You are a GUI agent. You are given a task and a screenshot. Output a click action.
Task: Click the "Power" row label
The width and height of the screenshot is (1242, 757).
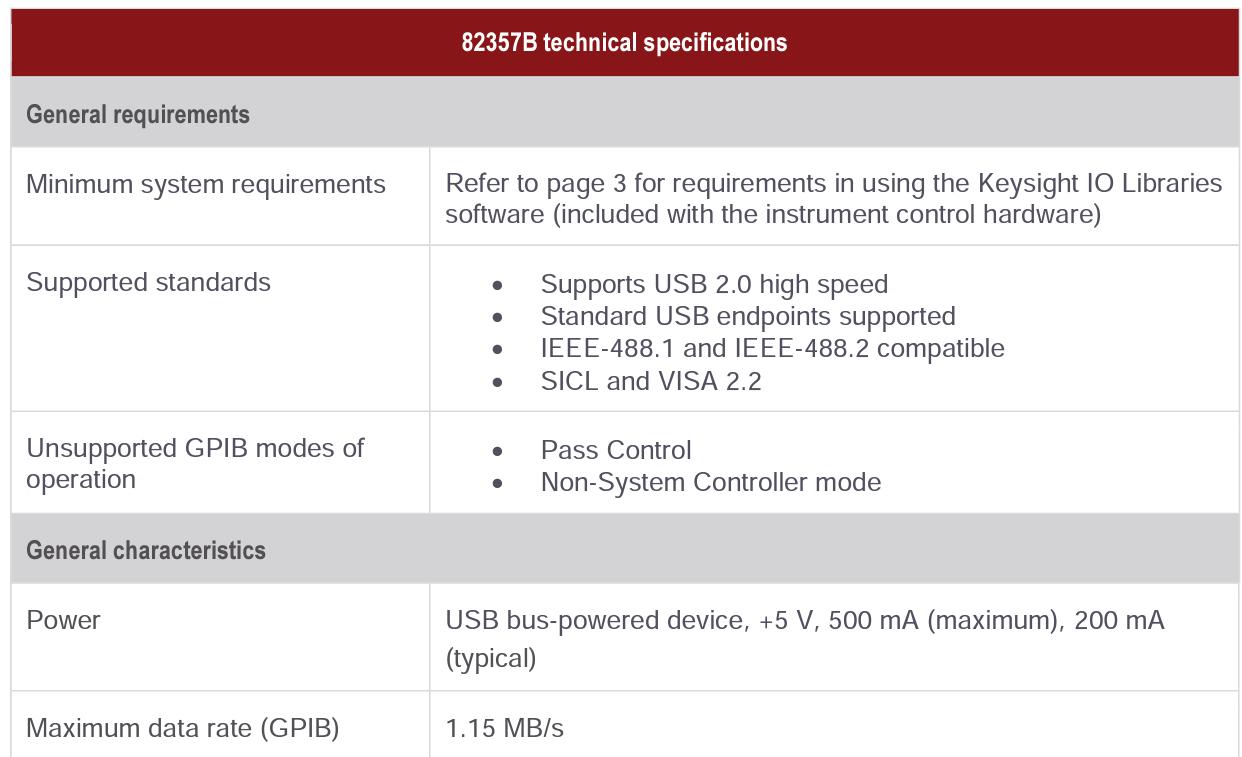tap(64, 621)
